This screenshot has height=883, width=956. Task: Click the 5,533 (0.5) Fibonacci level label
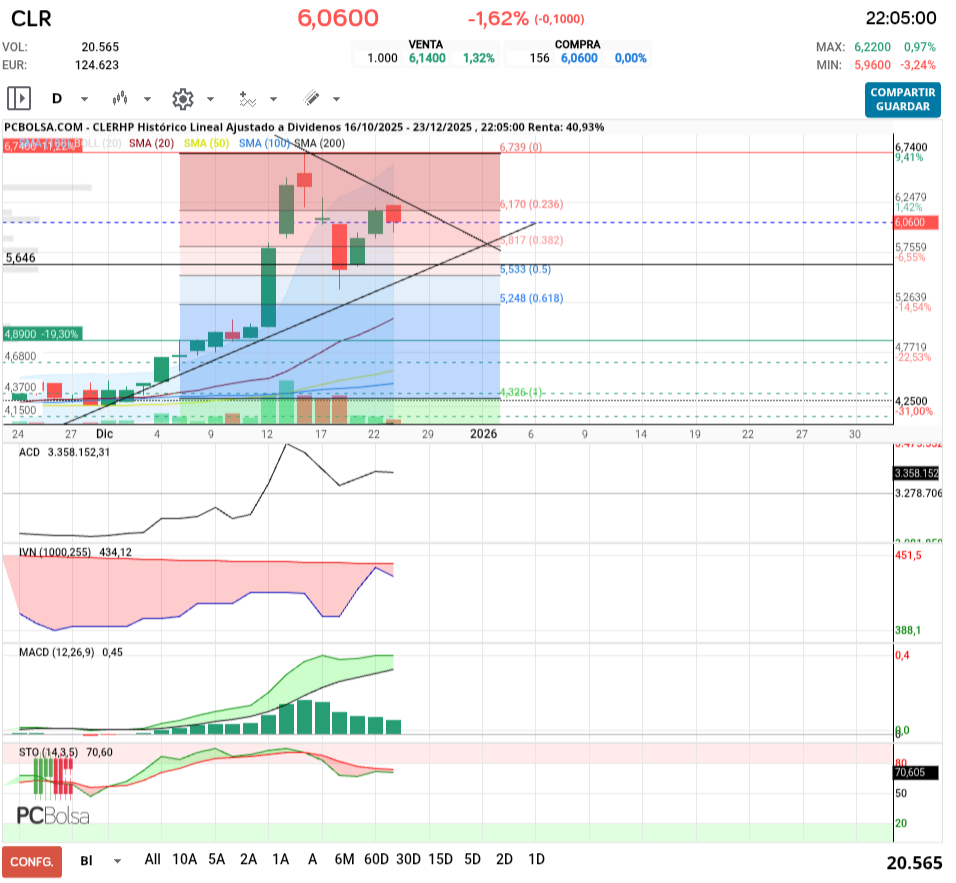(x=525, y=269)
